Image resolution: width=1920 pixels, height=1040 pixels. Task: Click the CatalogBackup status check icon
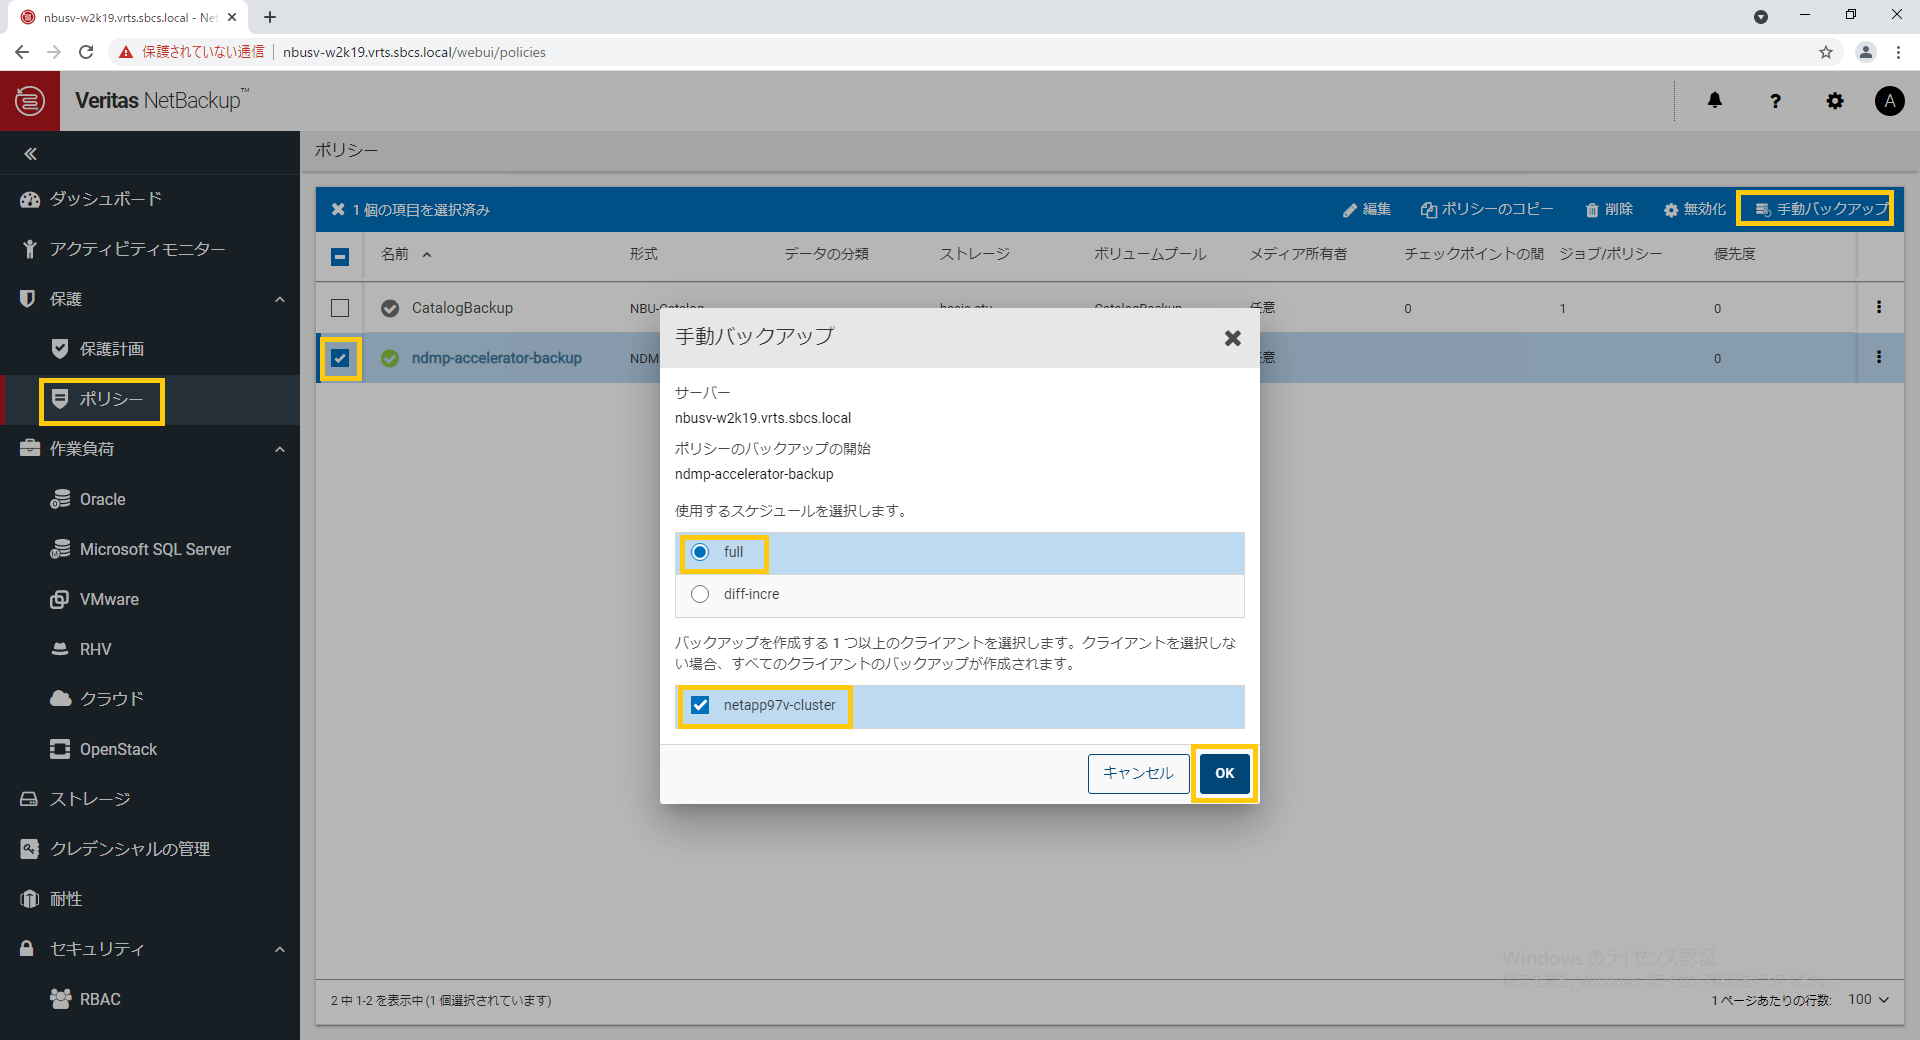coord(390,308)
